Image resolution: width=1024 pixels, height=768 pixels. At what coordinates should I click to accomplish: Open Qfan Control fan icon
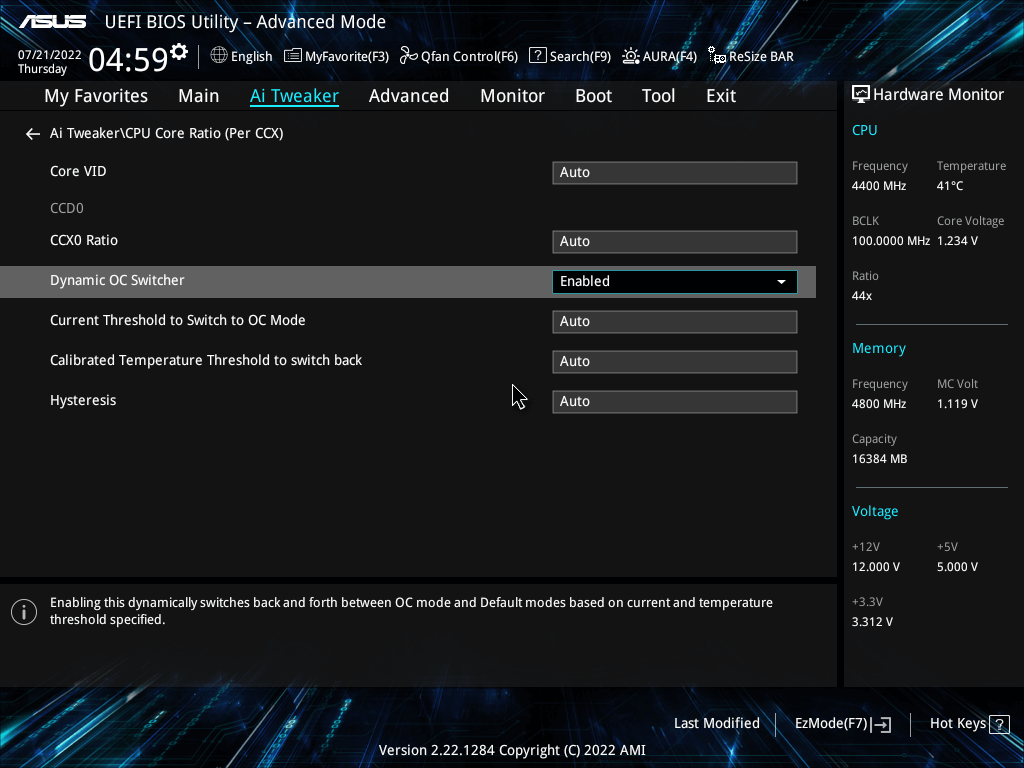point(409,56)
